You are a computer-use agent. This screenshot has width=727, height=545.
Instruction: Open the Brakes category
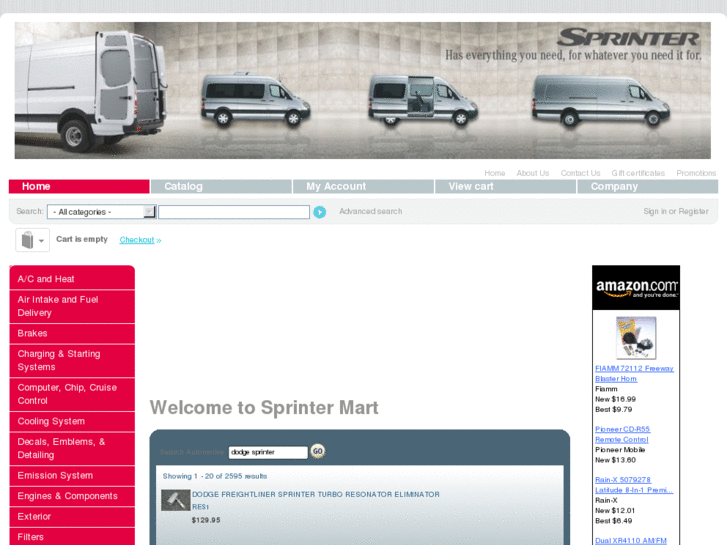click(x=72, y=333)
